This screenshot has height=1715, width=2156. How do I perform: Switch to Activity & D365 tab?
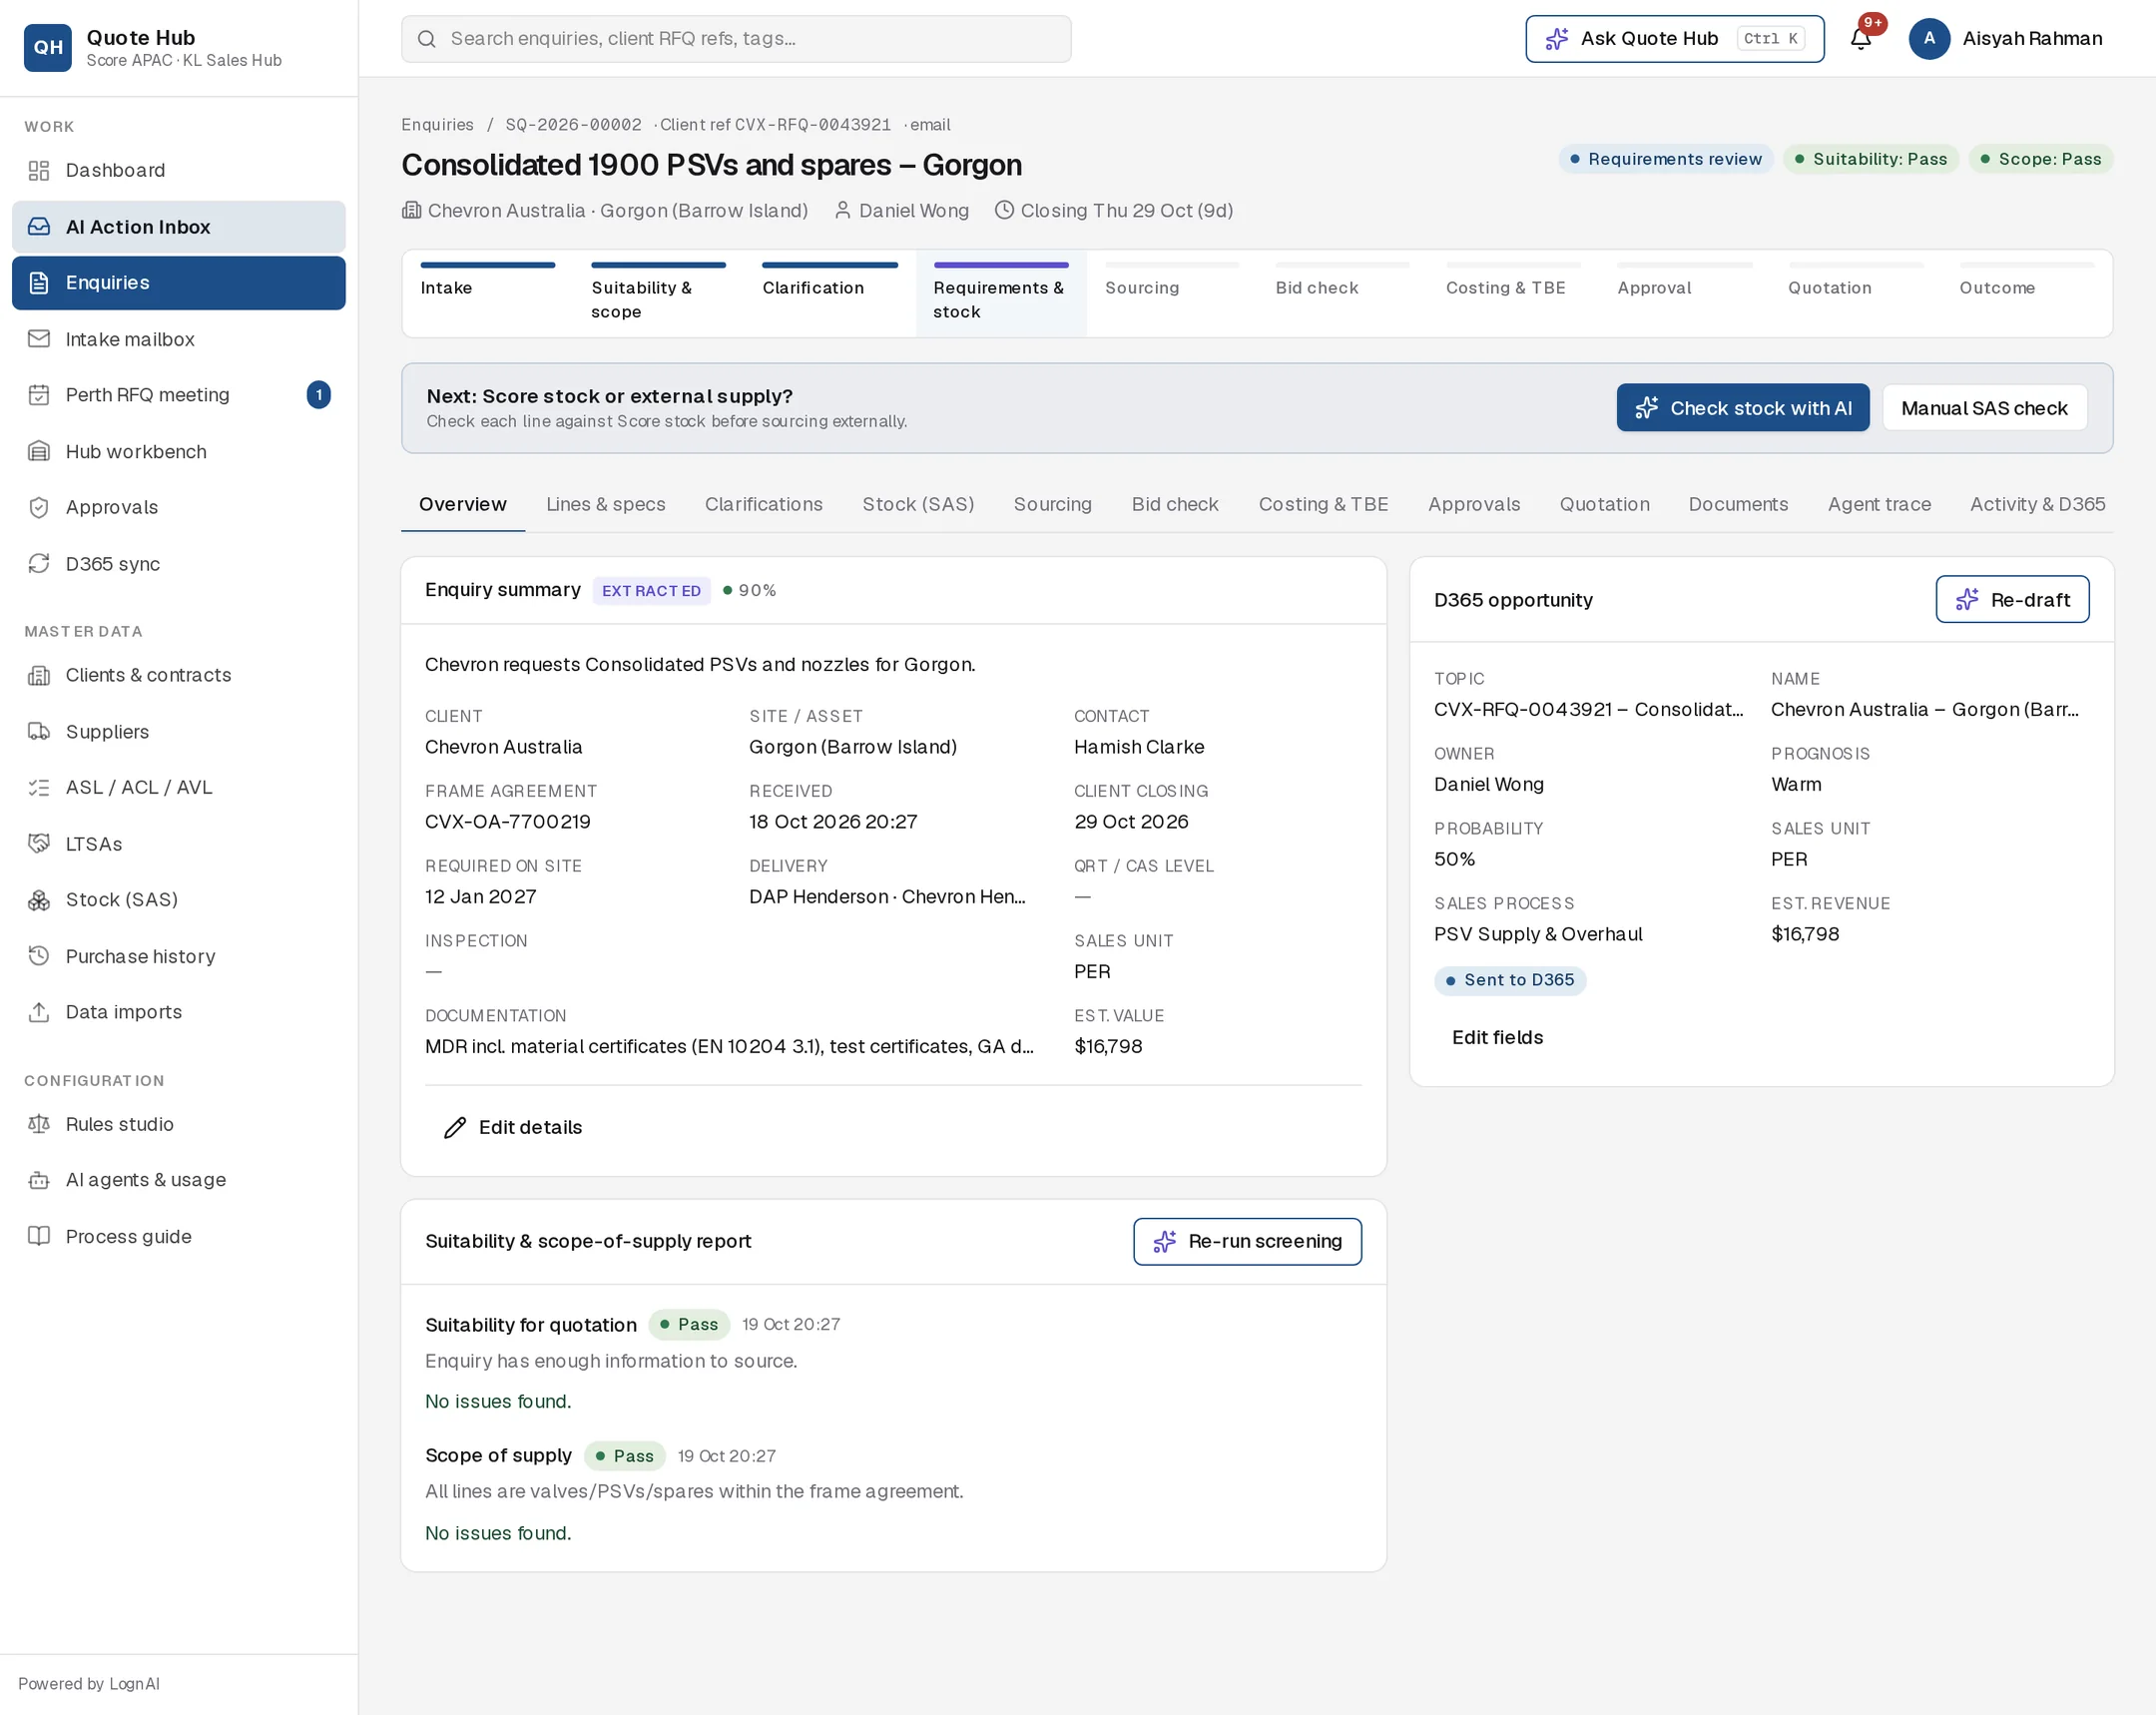2037,504
